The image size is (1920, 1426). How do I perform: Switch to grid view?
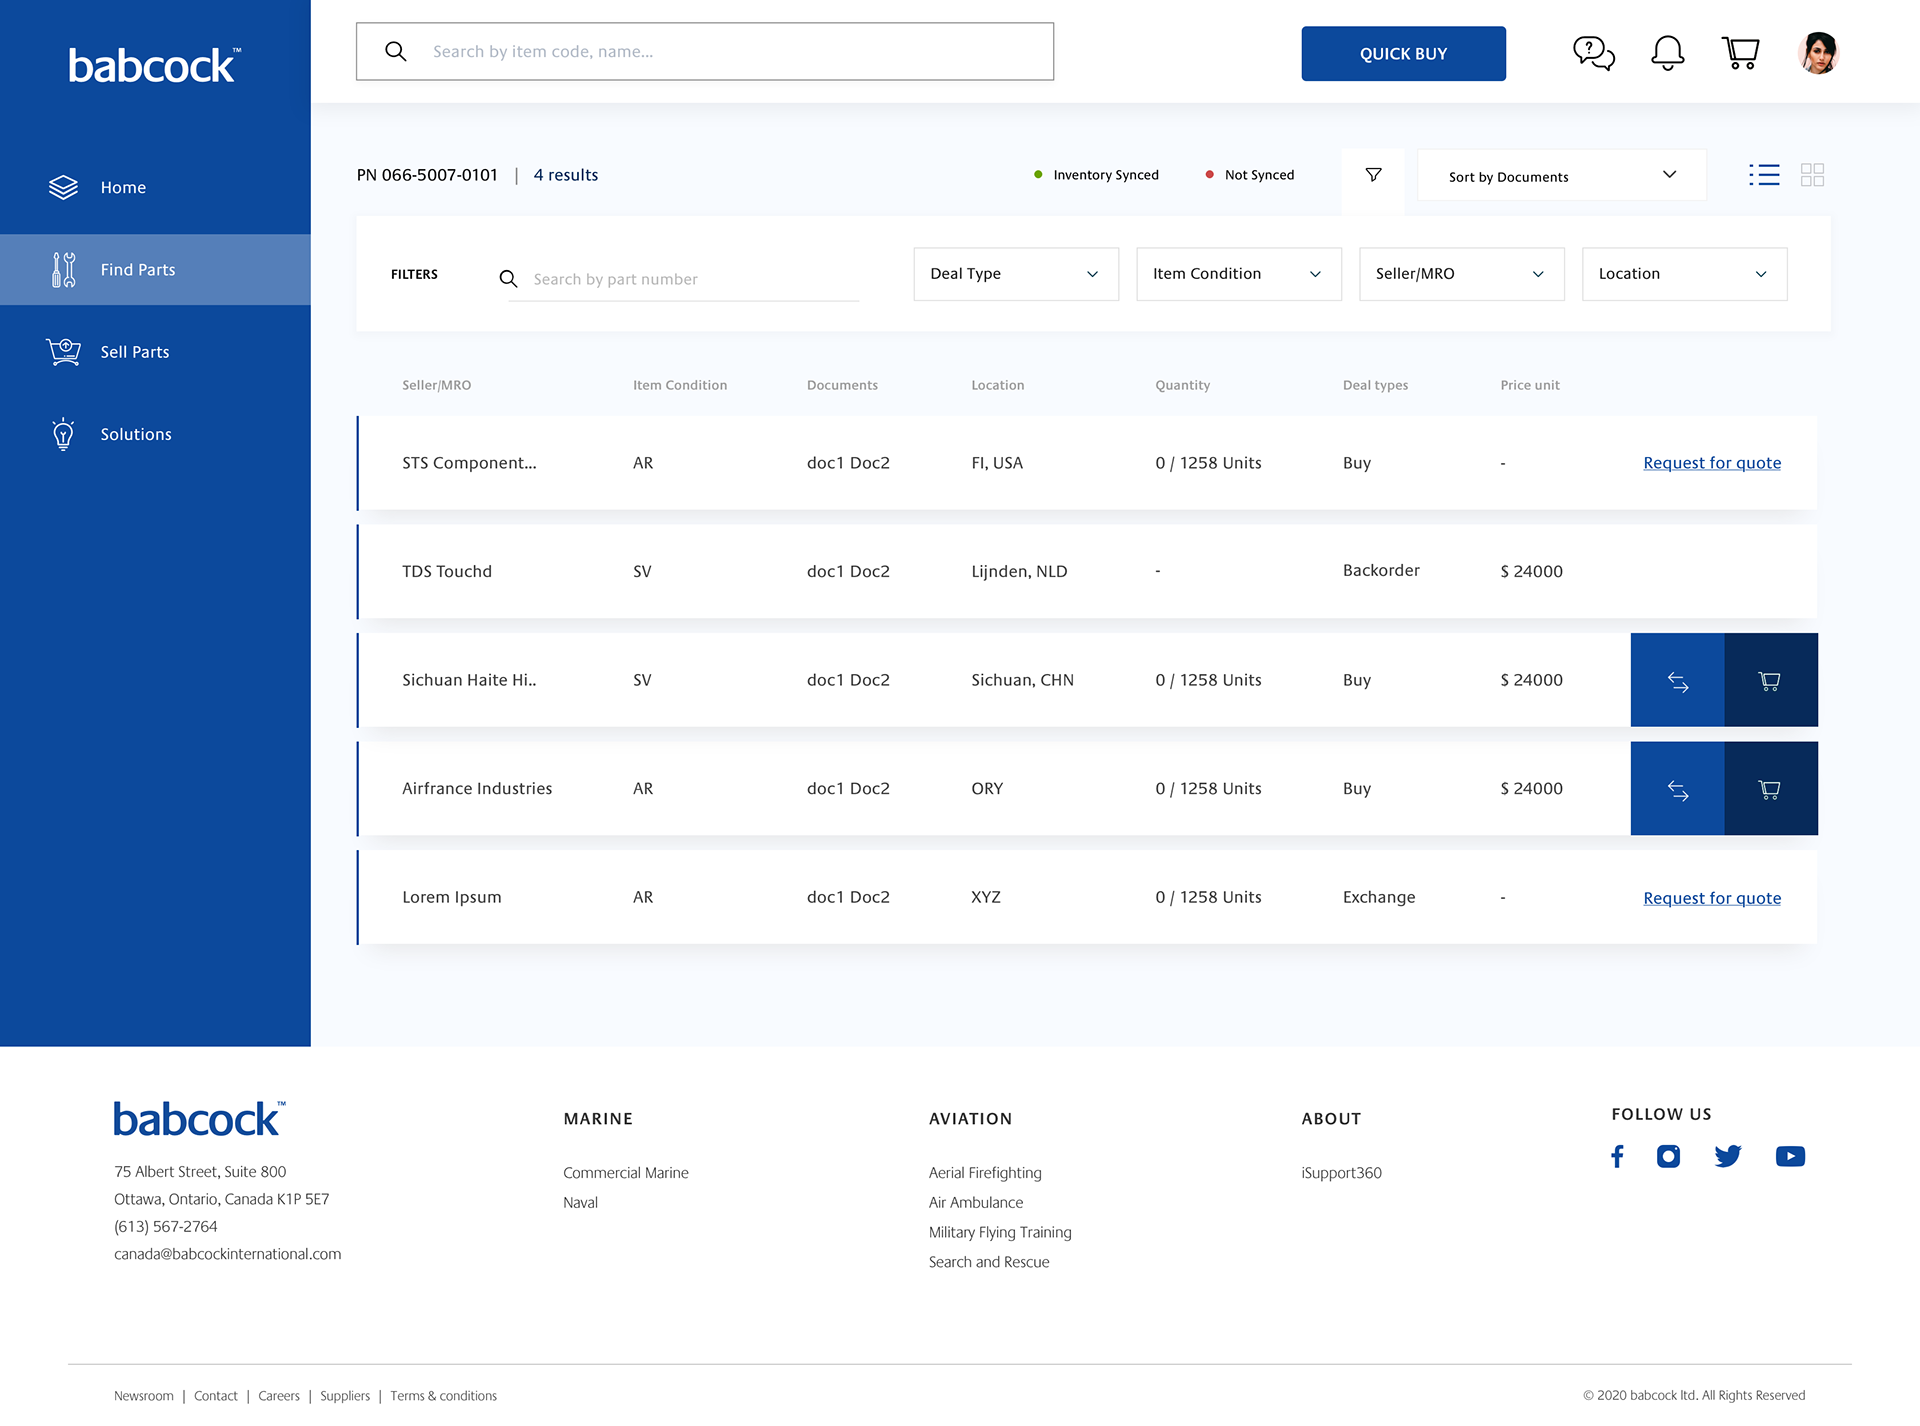[1812, 175]
